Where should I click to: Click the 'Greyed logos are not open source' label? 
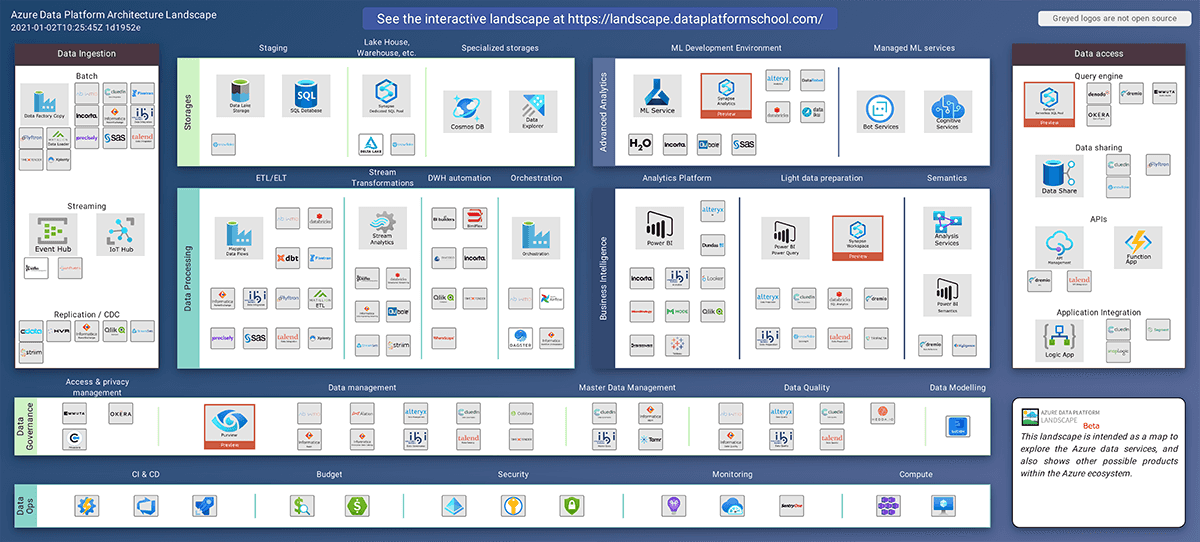point(1113,19)
